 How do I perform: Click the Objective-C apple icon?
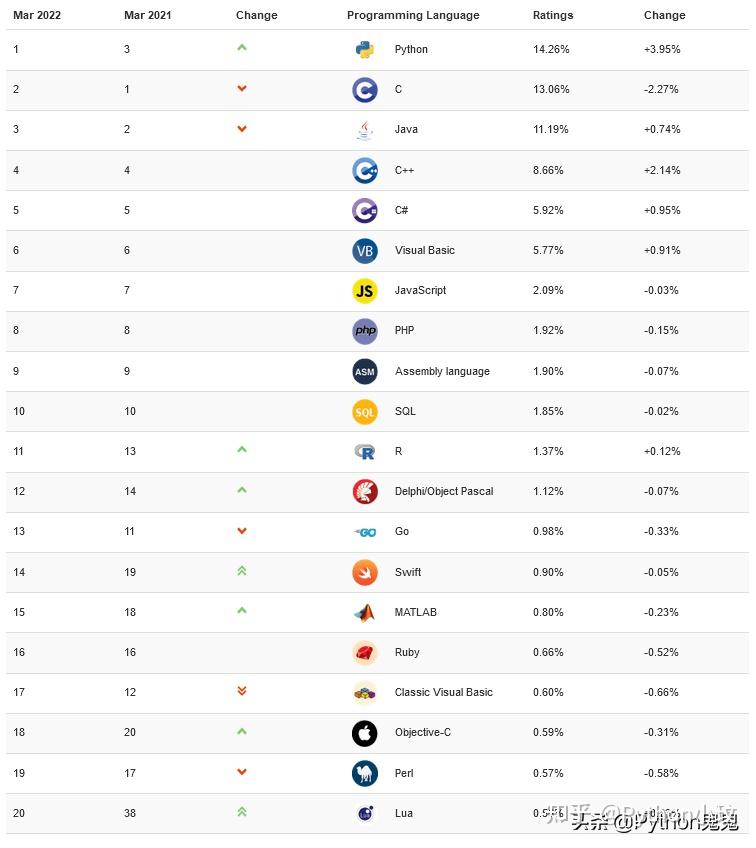click(365, 733)
